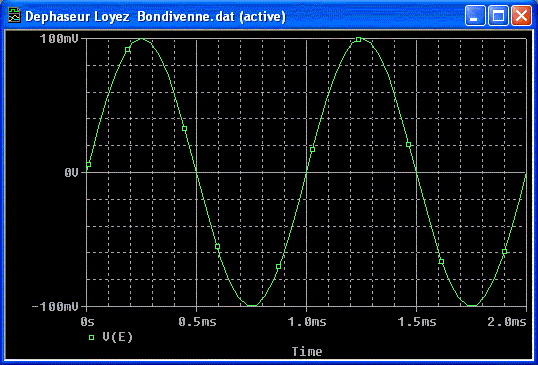Click the -100mV y-axis label
This screenshot has height=365, width=538.
(55, 306)
